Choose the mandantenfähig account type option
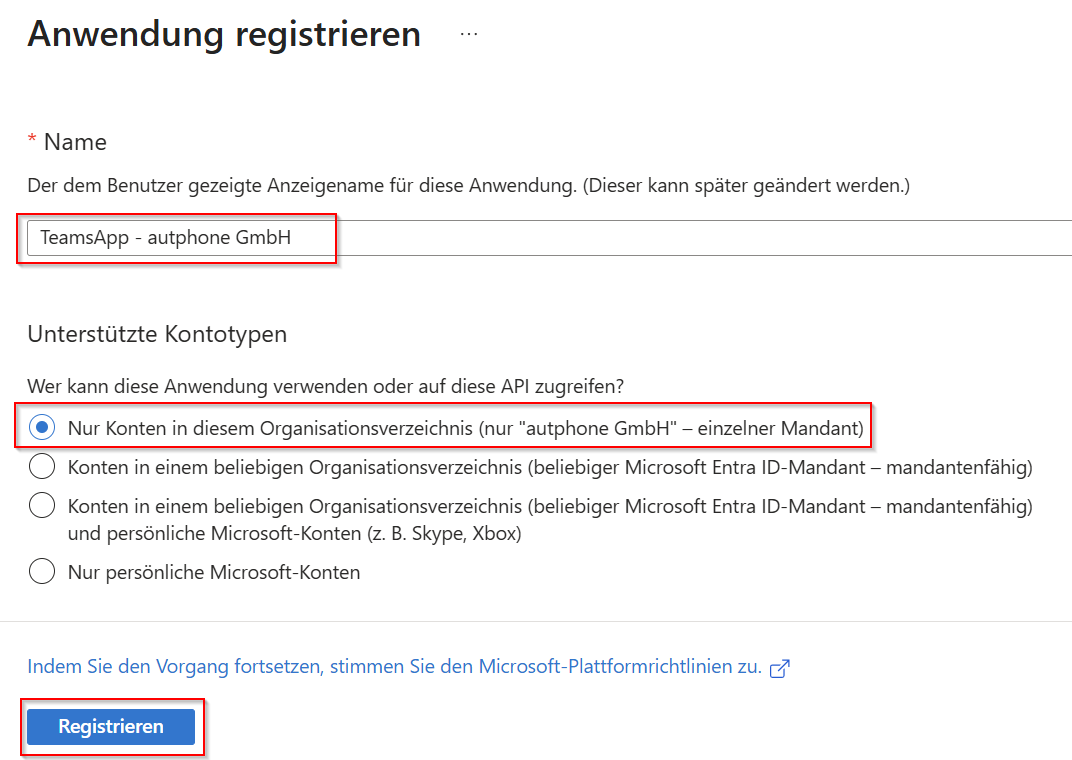1072x760 pixels. 42,465
